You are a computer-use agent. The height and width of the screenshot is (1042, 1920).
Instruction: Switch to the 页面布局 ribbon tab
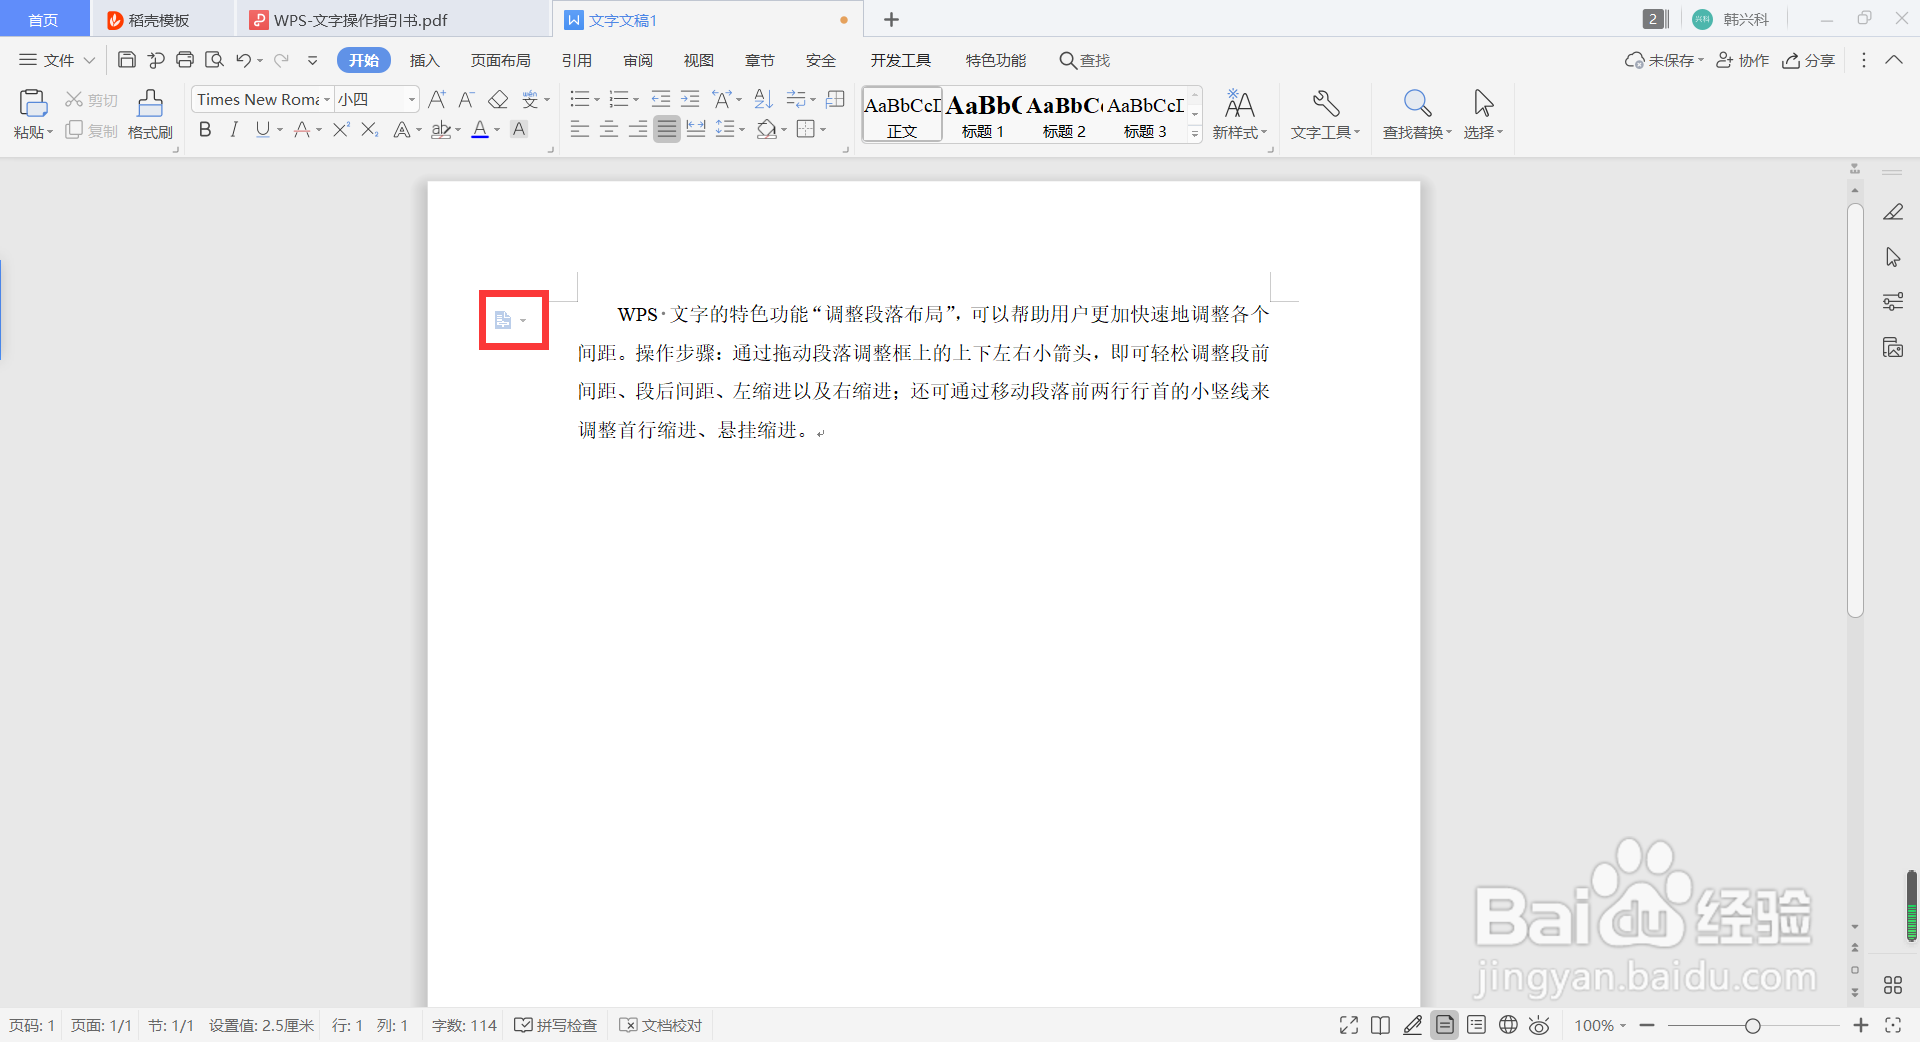click(501, 60)
